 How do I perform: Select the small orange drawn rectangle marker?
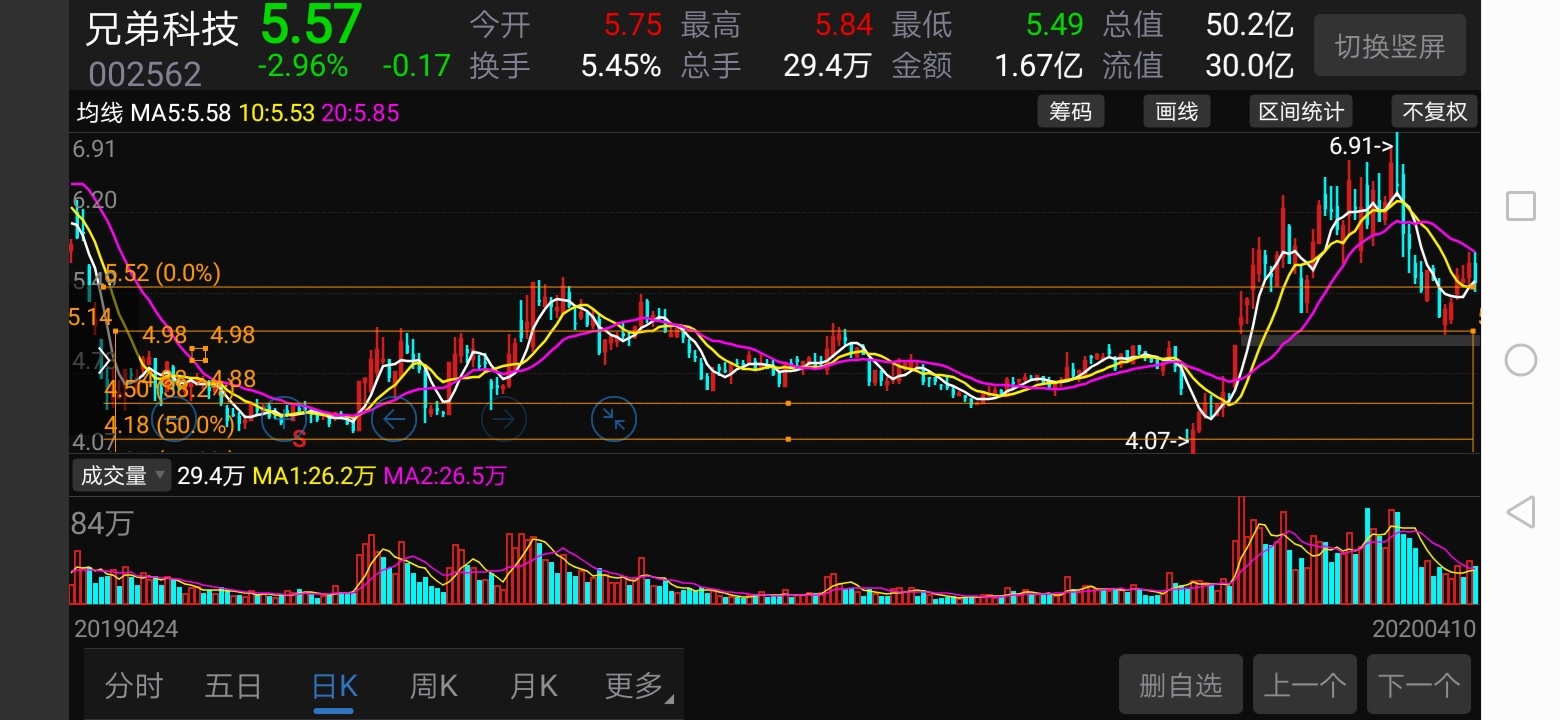(x=198, y=354)
